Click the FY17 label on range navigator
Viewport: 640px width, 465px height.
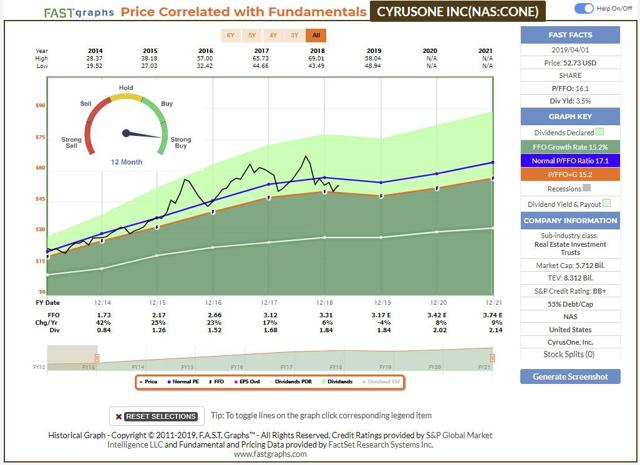tap(286, 367)
